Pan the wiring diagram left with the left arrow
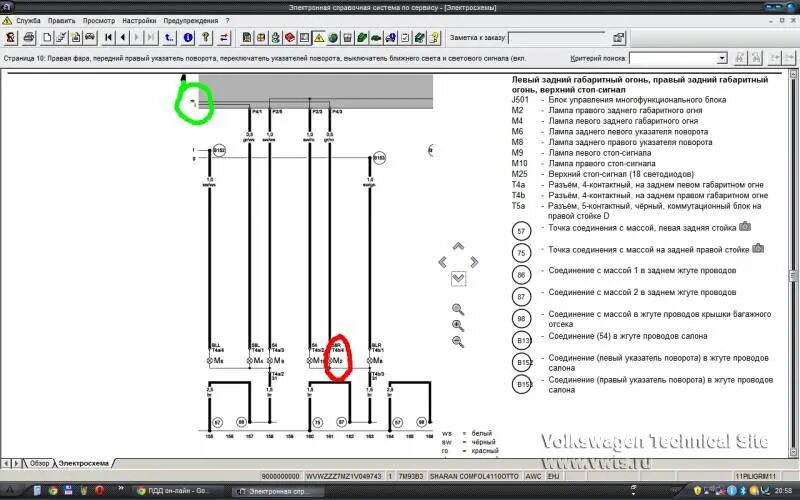Image resolution: width=800 pixels, height=500 pixels. [x=442, y=262]
